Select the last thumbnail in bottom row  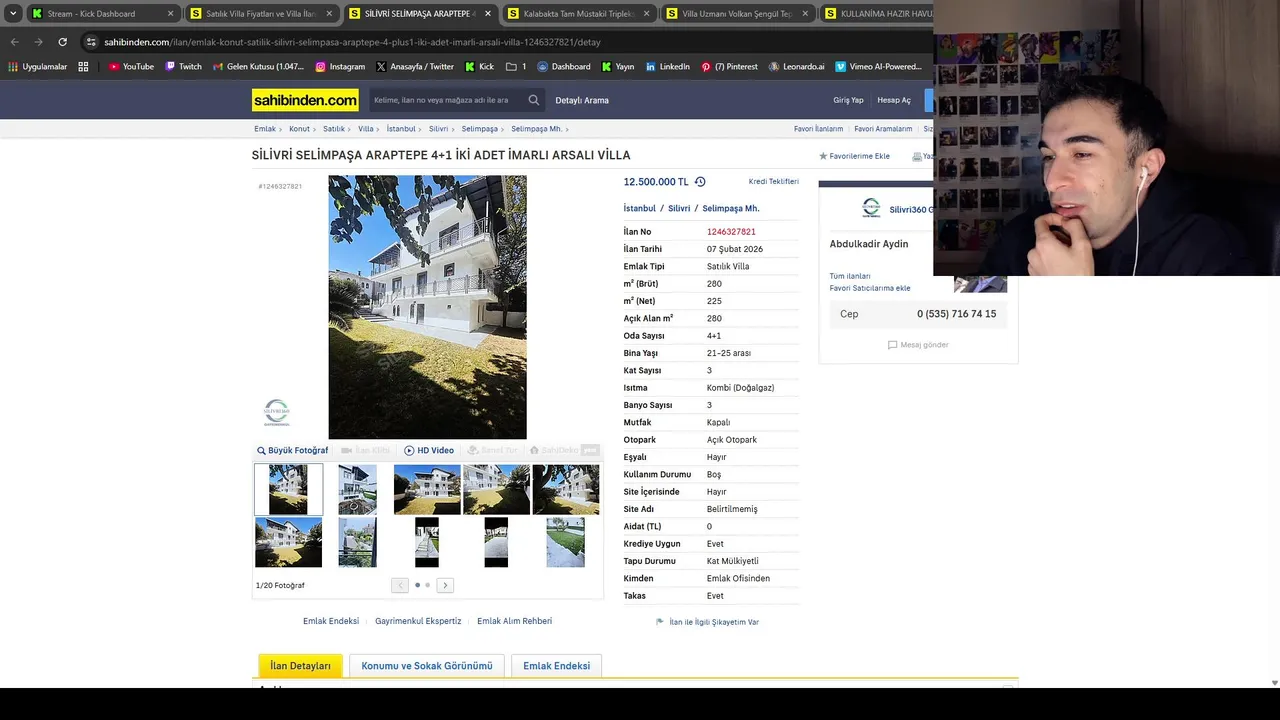(x=565, y=542)
